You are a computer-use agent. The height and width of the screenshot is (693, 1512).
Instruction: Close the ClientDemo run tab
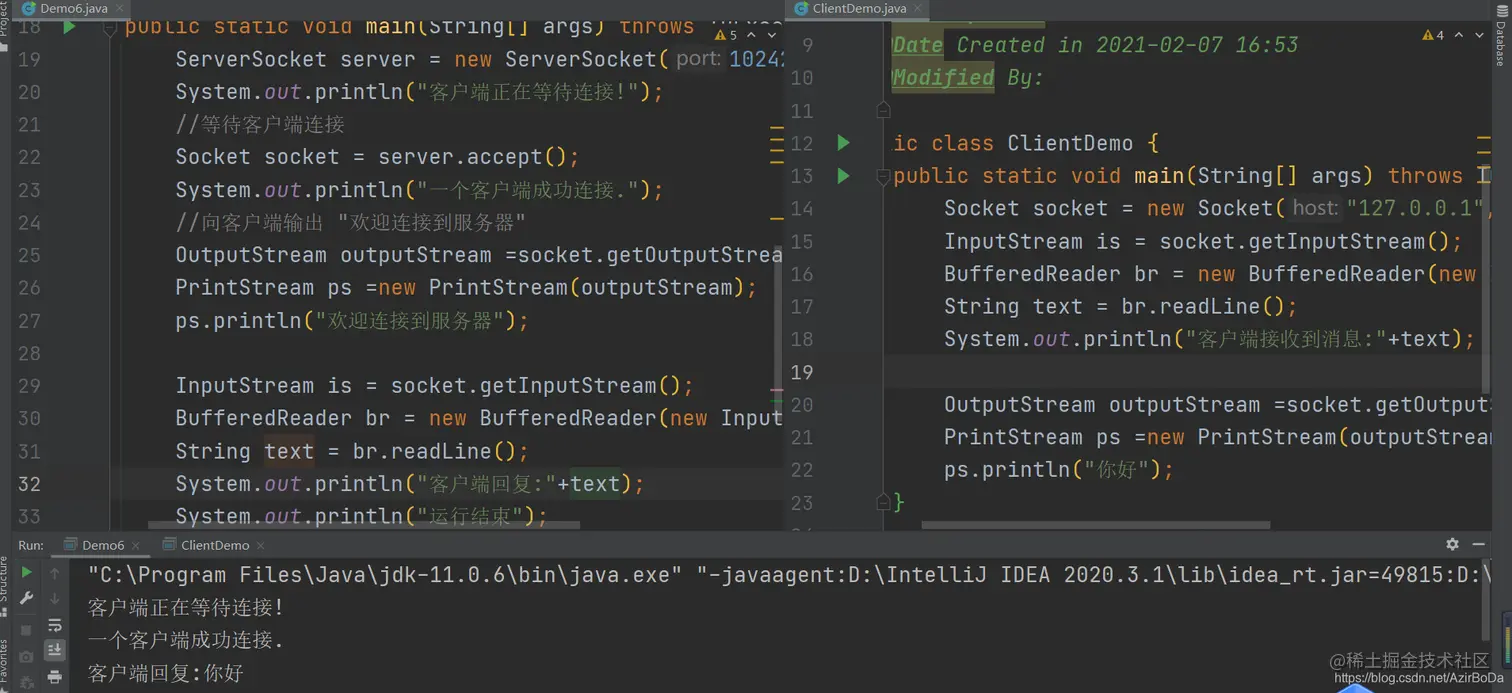[261, 546]
